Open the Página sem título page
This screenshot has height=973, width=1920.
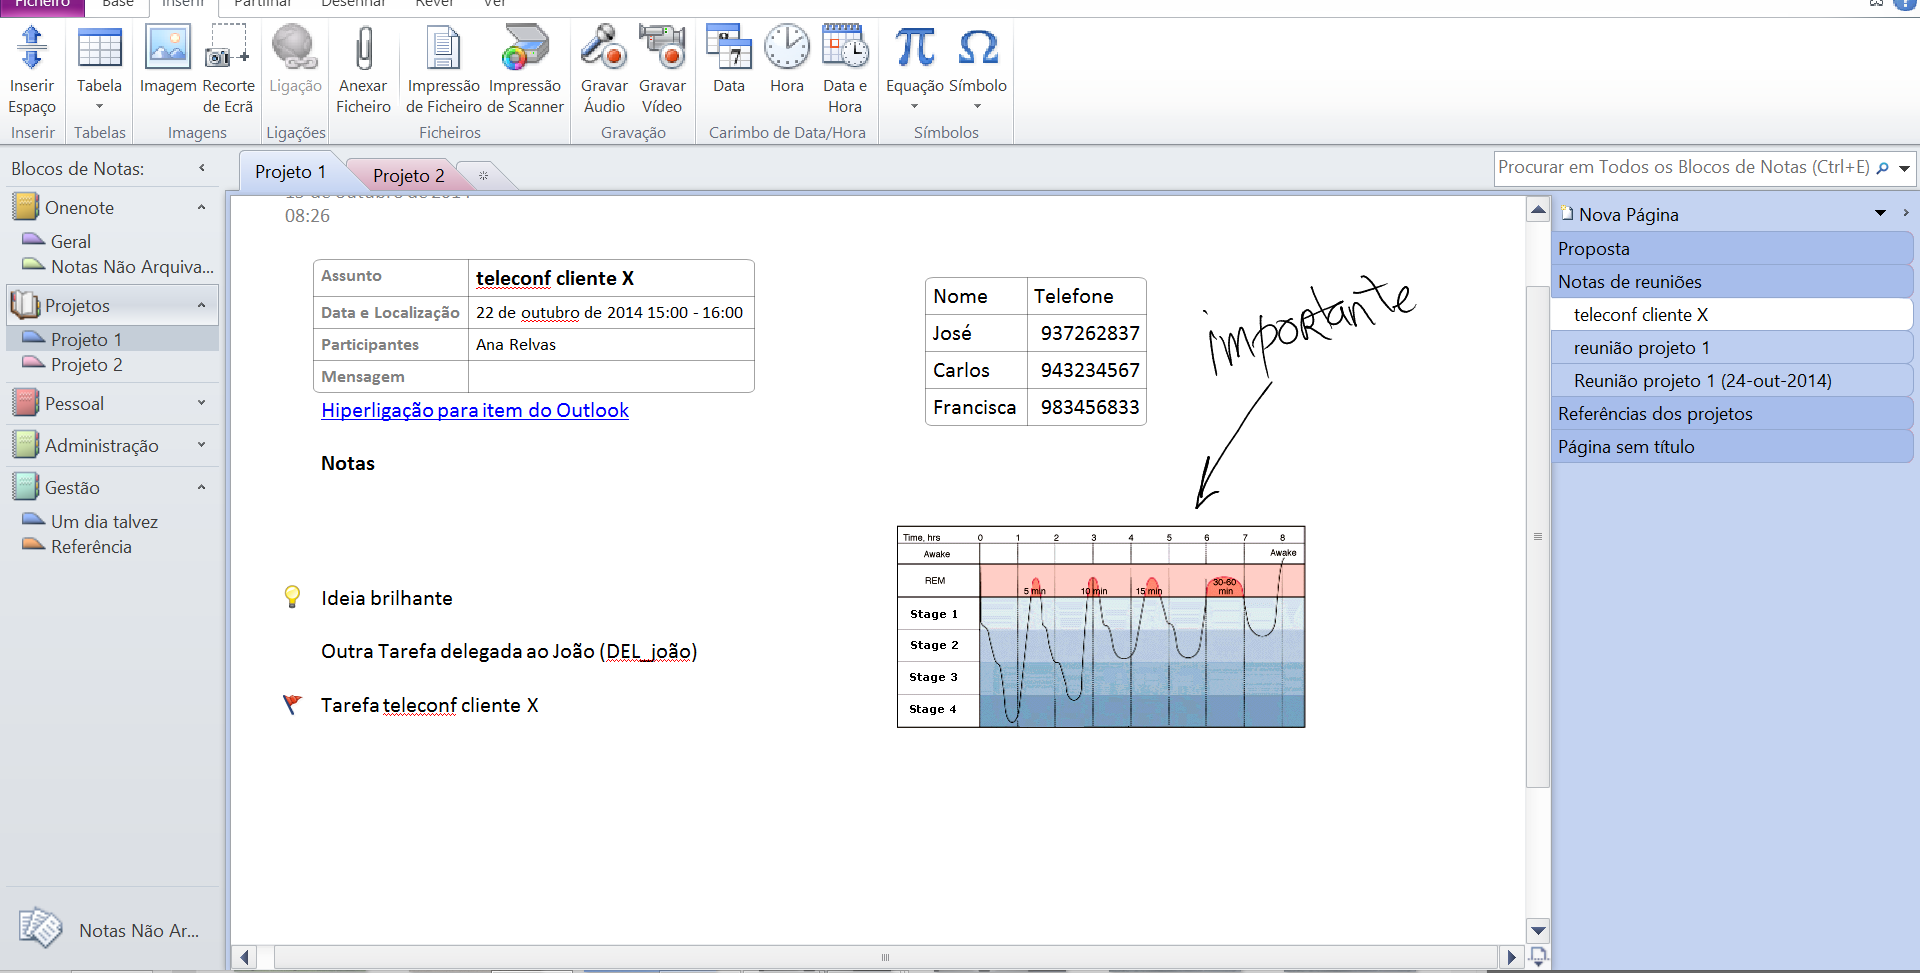1732,446
